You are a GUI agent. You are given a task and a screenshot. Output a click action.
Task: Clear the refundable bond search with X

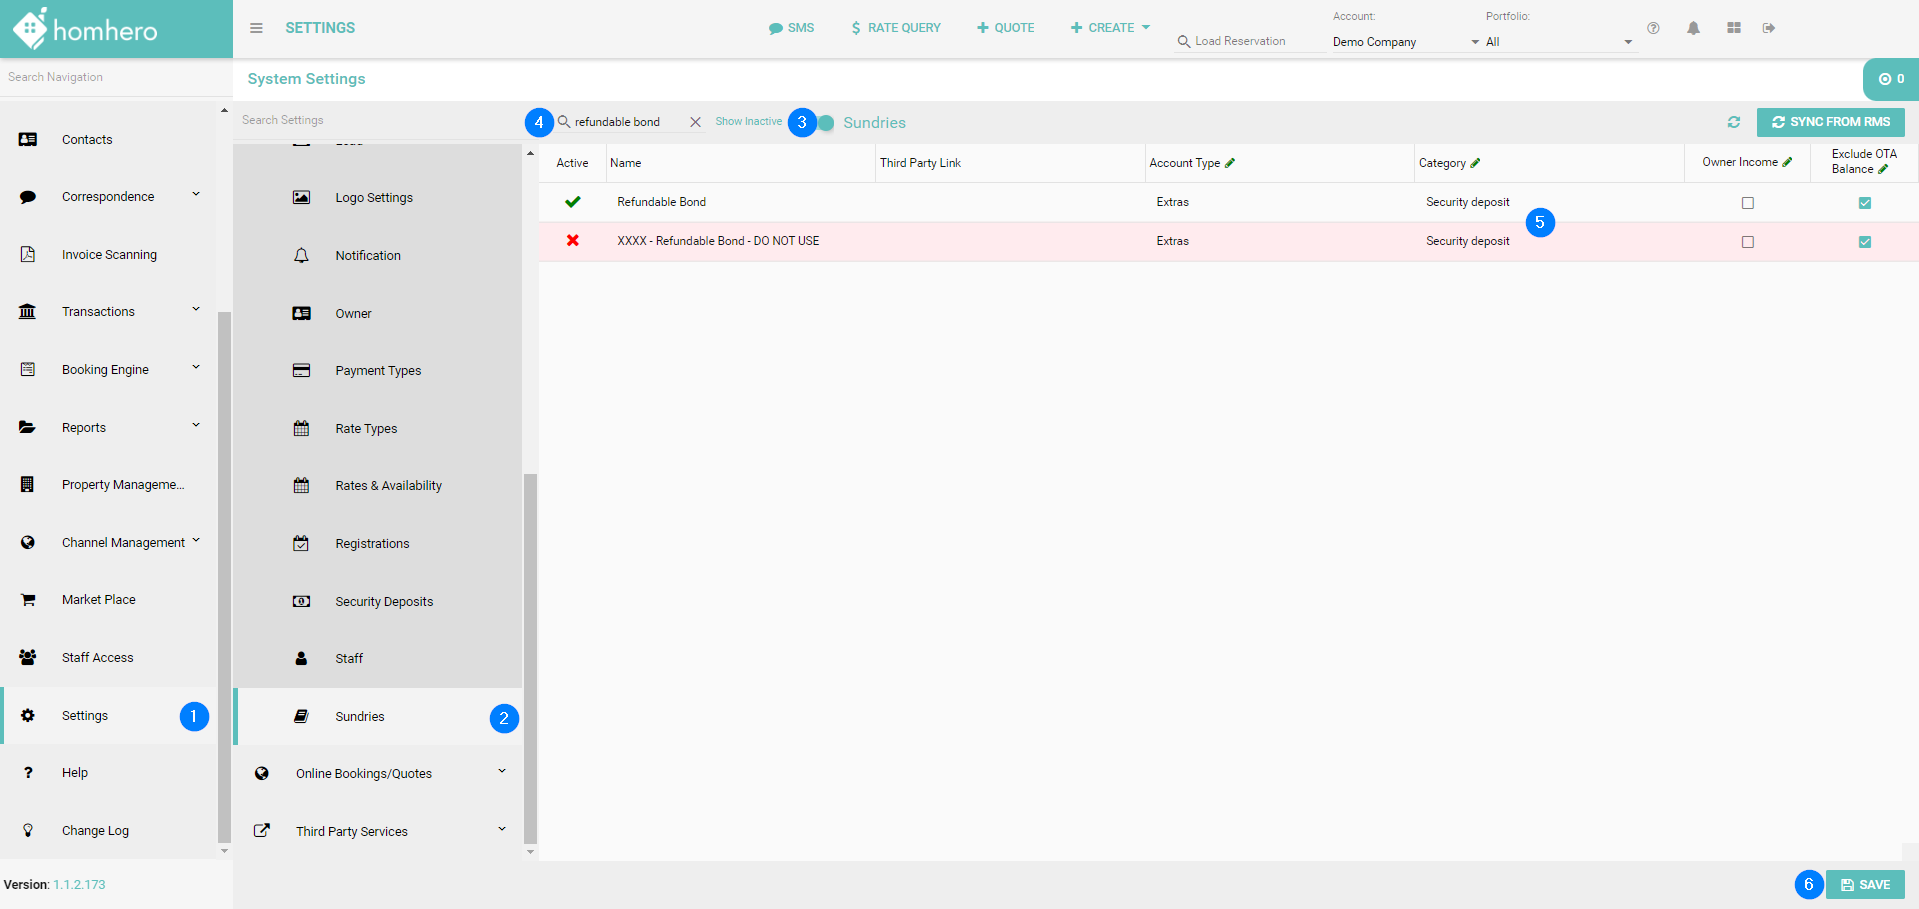tap(695, 122)
